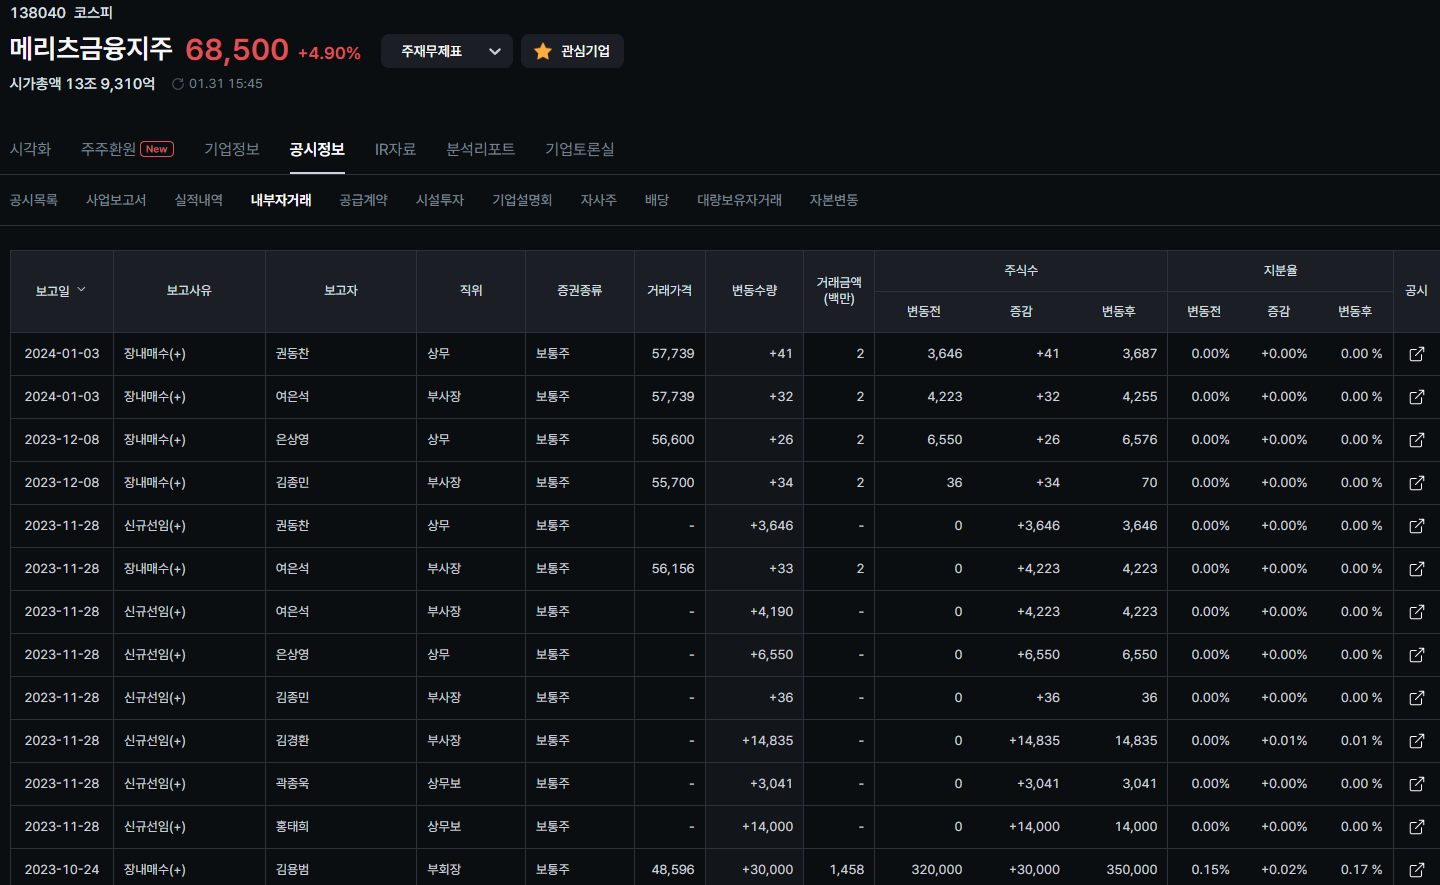Open disclosure link for 여은석 신규선임 +4,190 row
This screenshot has height=885, width=1440.
[1416, 612]
